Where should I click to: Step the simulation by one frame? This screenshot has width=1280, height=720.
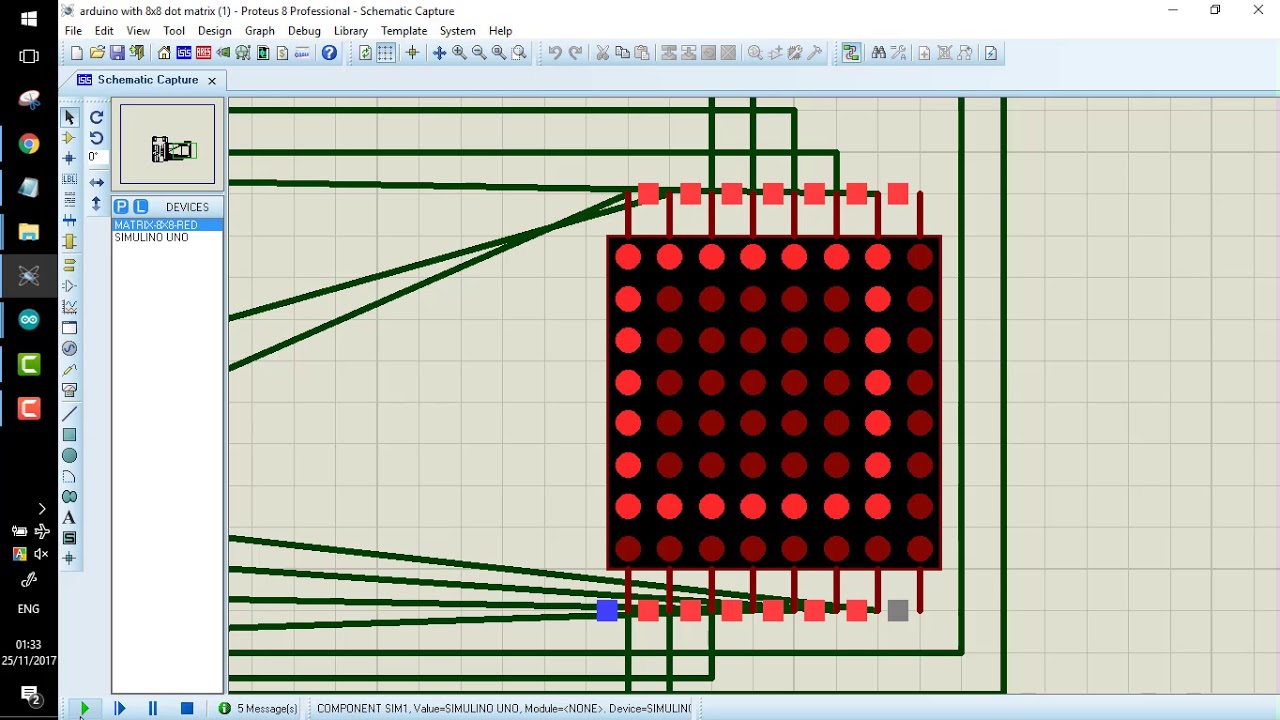click(119, 708)
